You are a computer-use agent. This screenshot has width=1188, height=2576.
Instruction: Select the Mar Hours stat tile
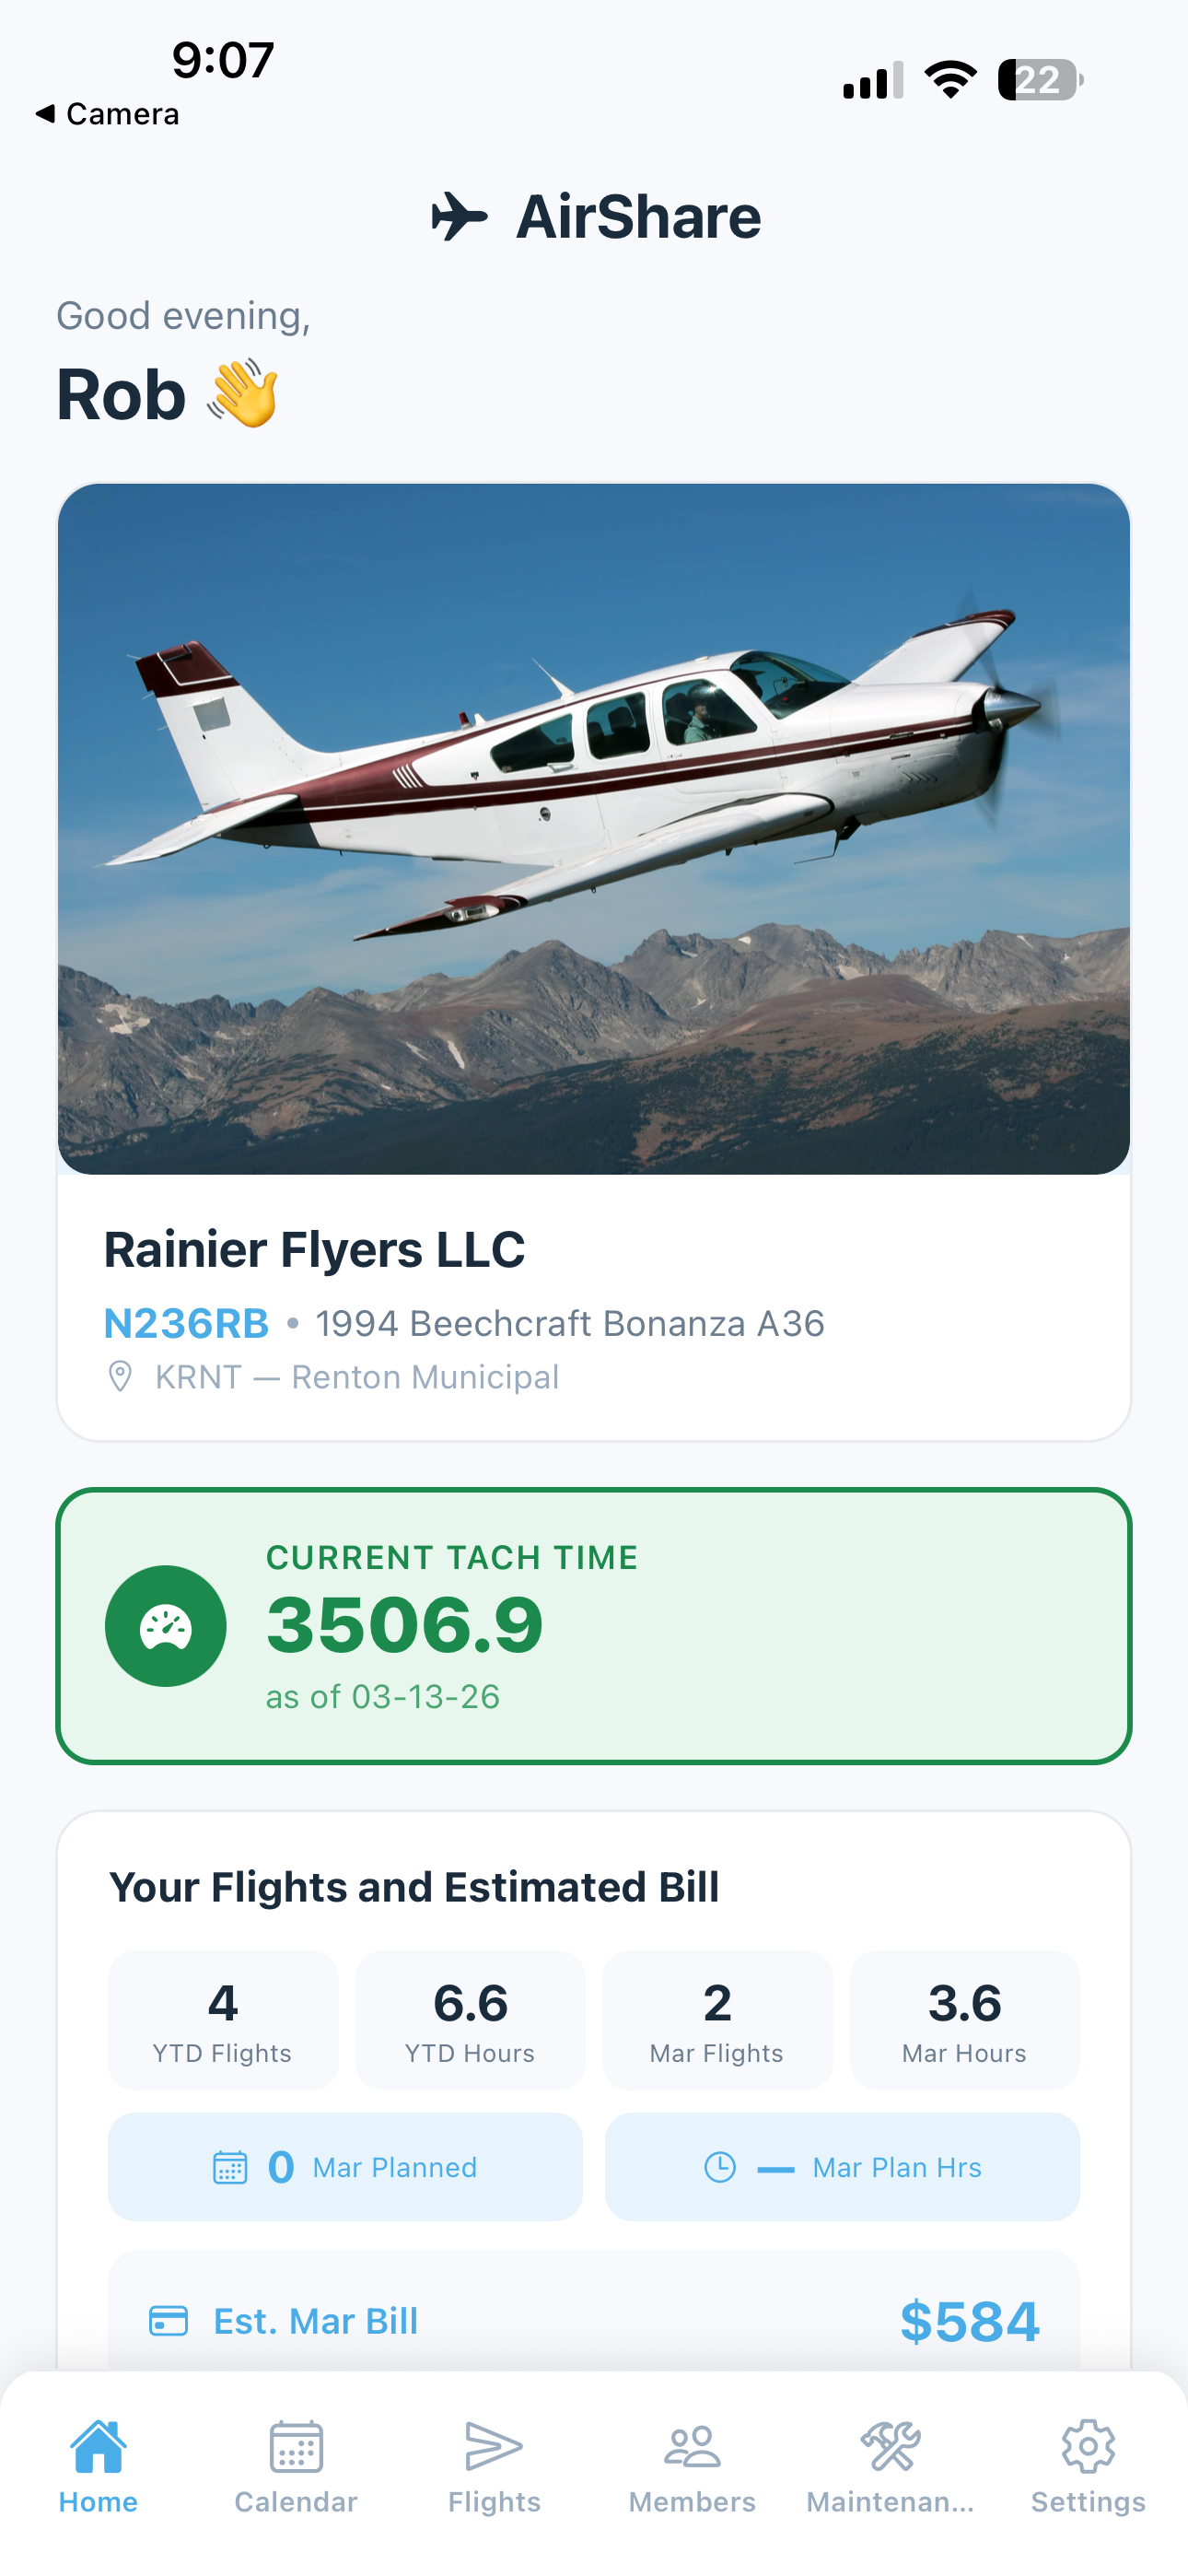tap(964, 2019)
